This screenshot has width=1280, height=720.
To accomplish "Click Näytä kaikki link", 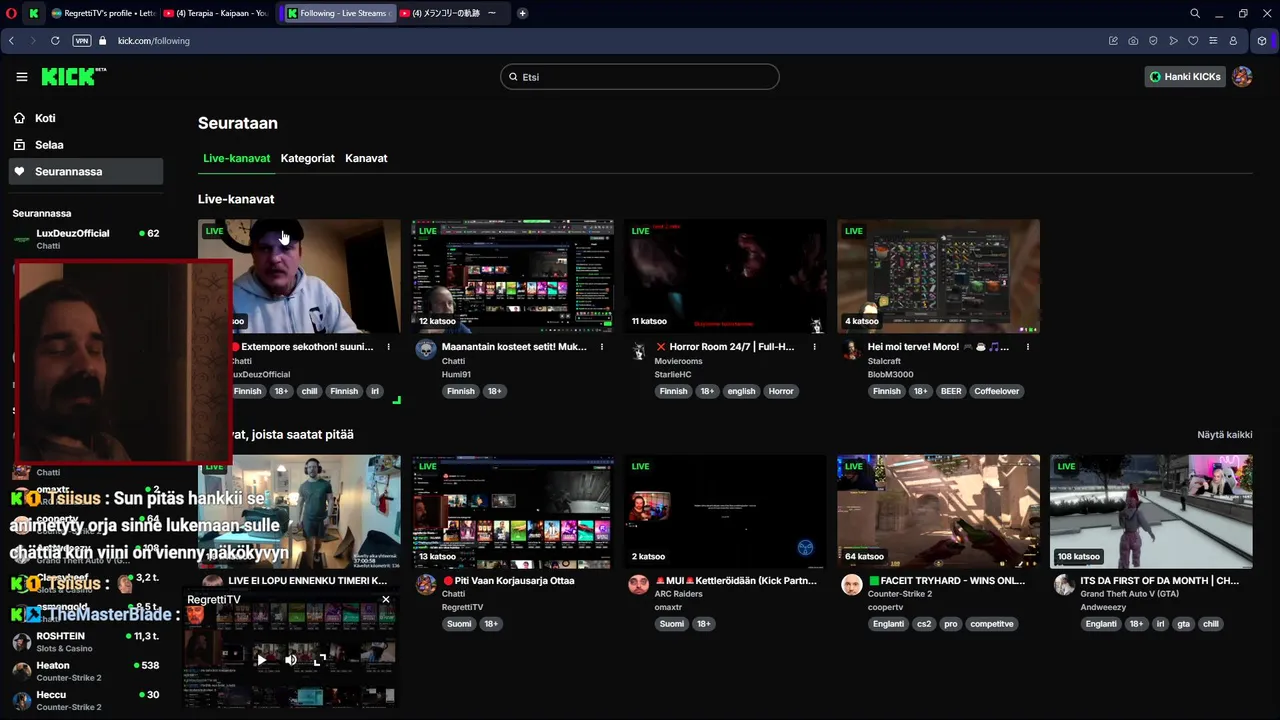I will point(1225,435).
